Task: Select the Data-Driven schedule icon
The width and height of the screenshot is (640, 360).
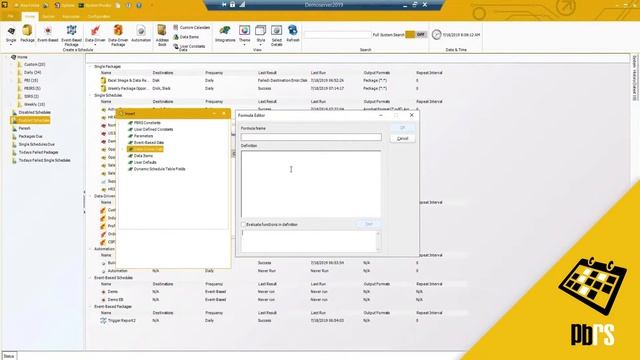Action: 95,33
